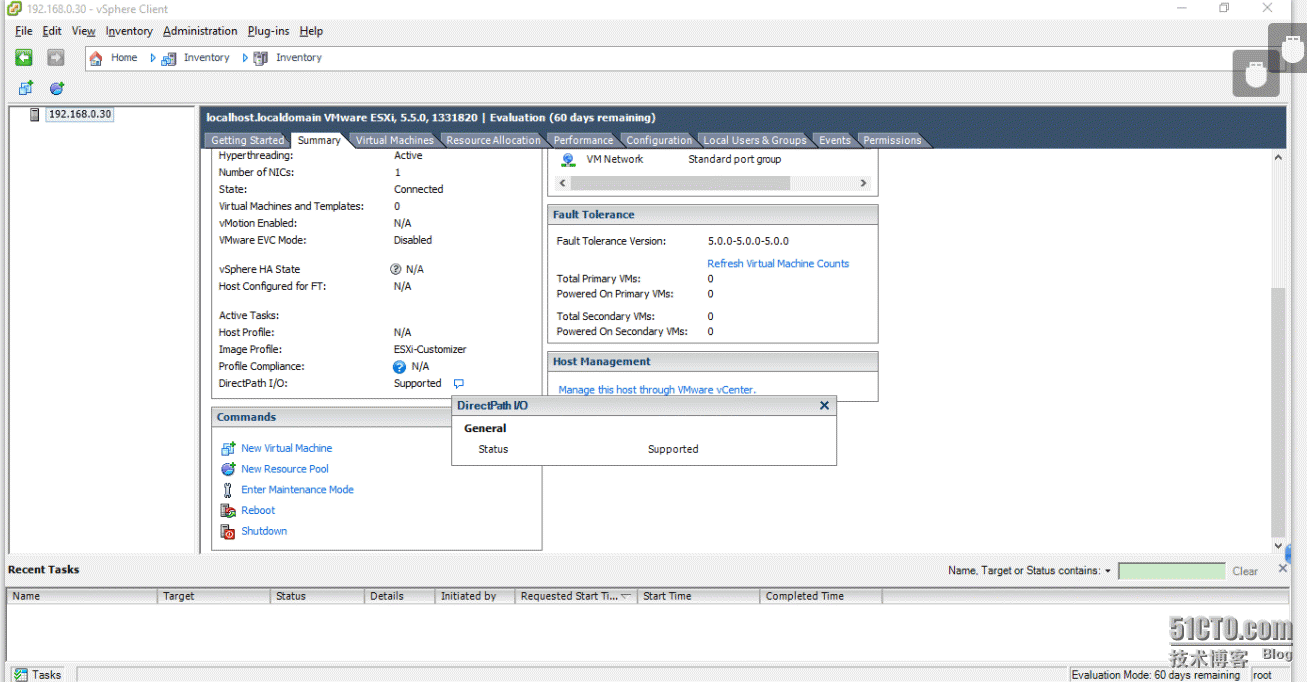Sort tasks by the Target column header
Viewport: 1307px width, 682px height.
coord(214,596)
